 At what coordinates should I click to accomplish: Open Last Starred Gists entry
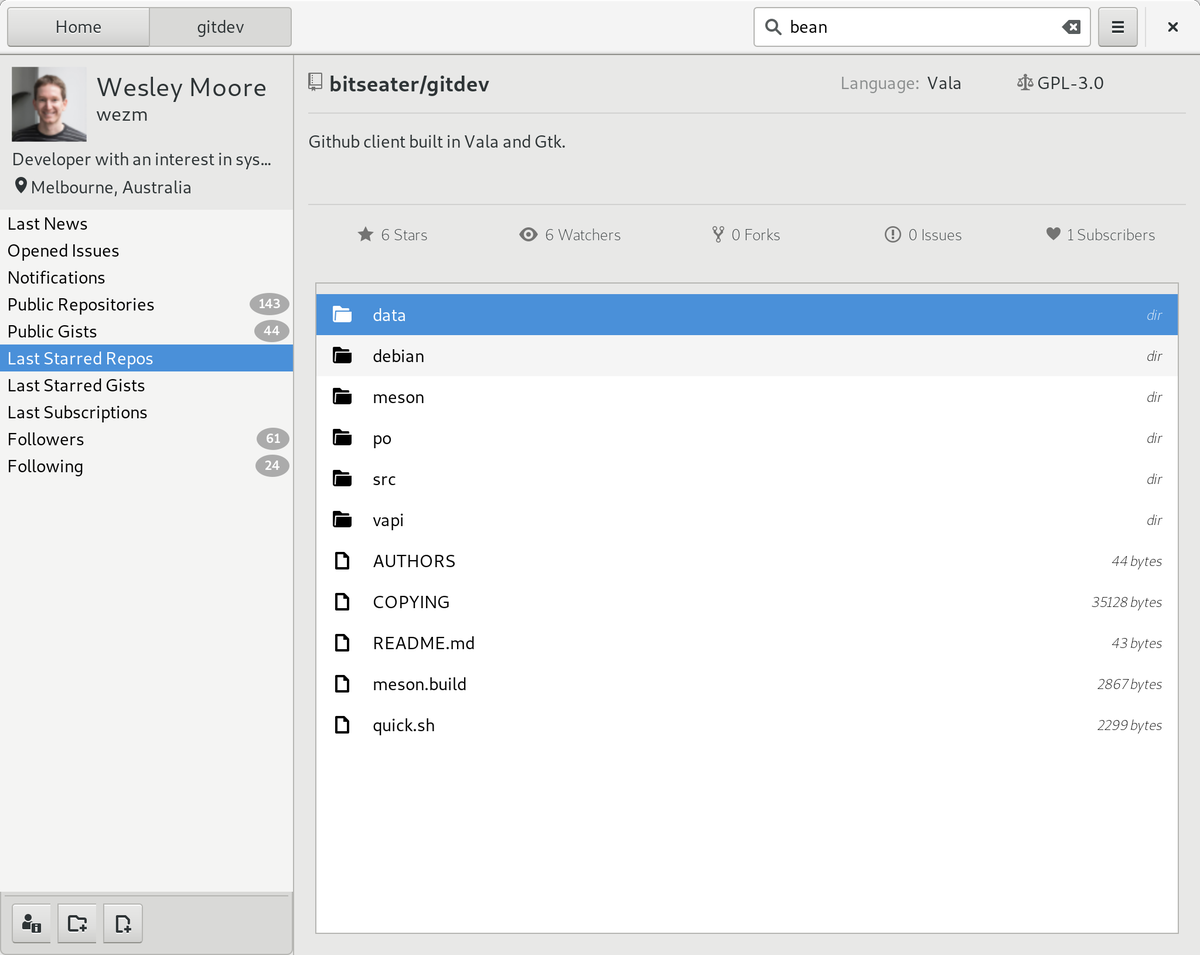click(x=146, y=385)
